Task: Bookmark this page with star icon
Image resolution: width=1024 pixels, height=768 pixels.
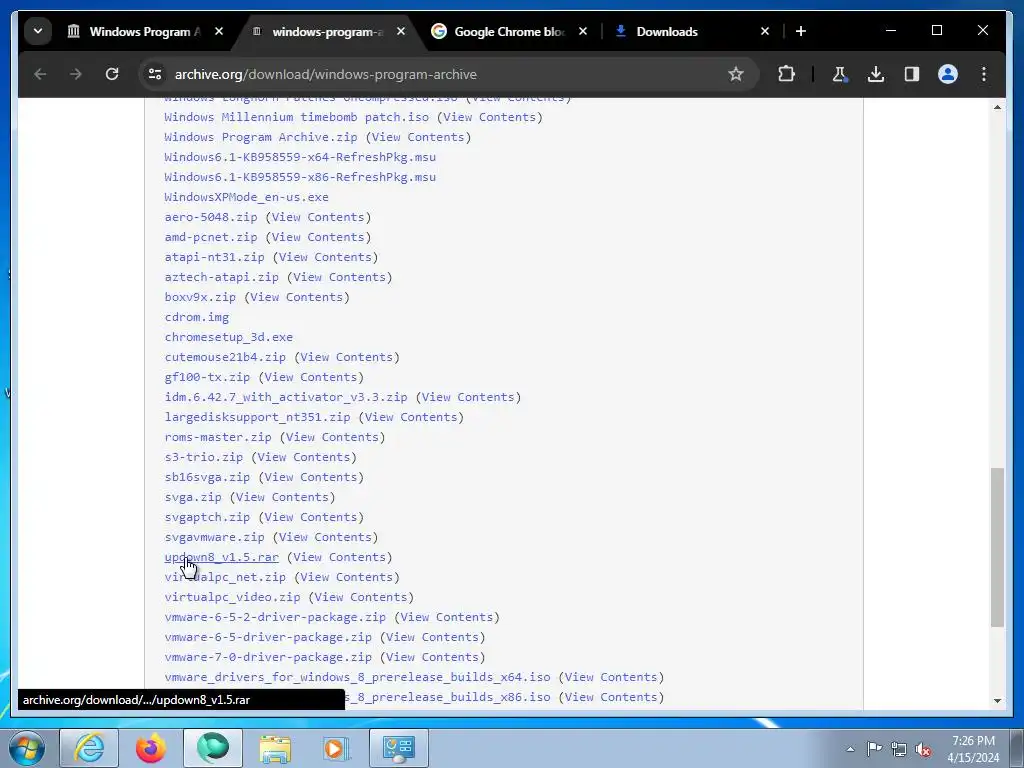Action: pyautogui.click(x=736, y=74)
